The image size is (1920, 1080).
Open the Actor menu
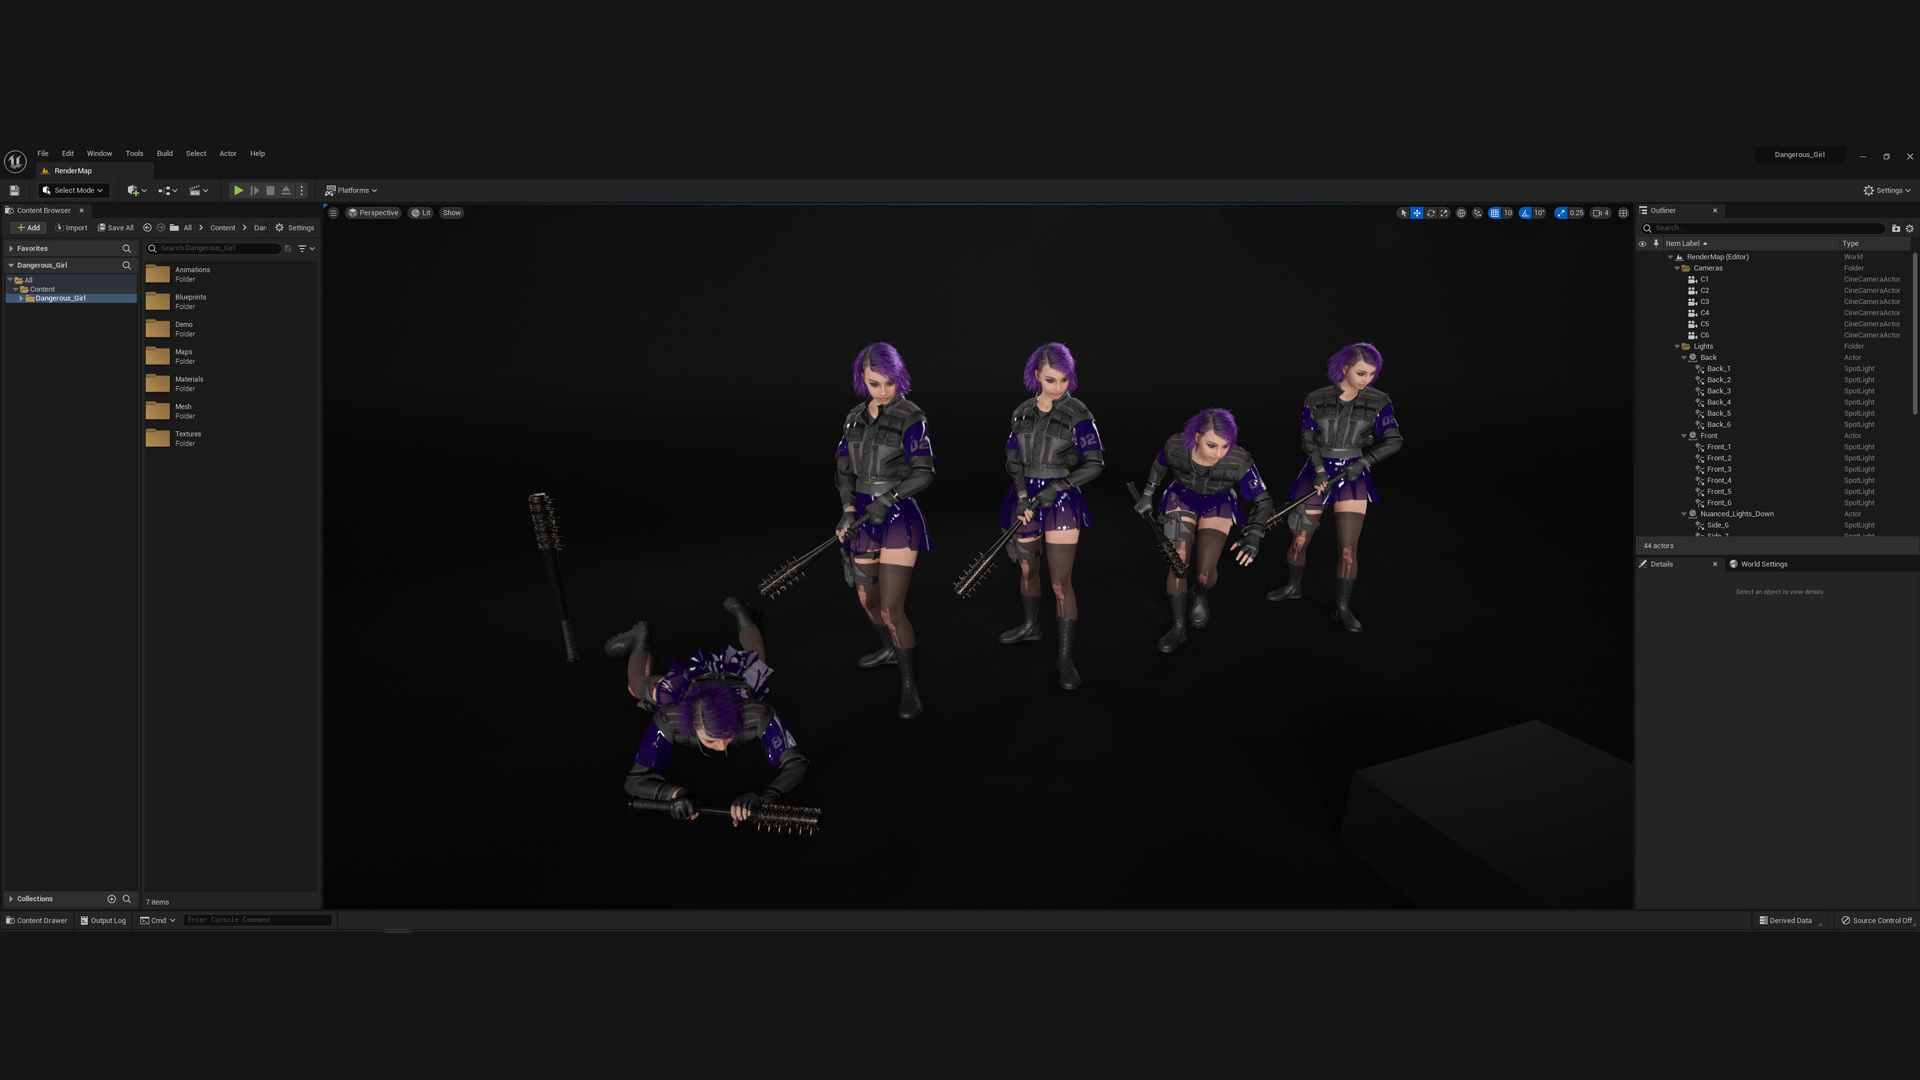click(x=228, y=154)
